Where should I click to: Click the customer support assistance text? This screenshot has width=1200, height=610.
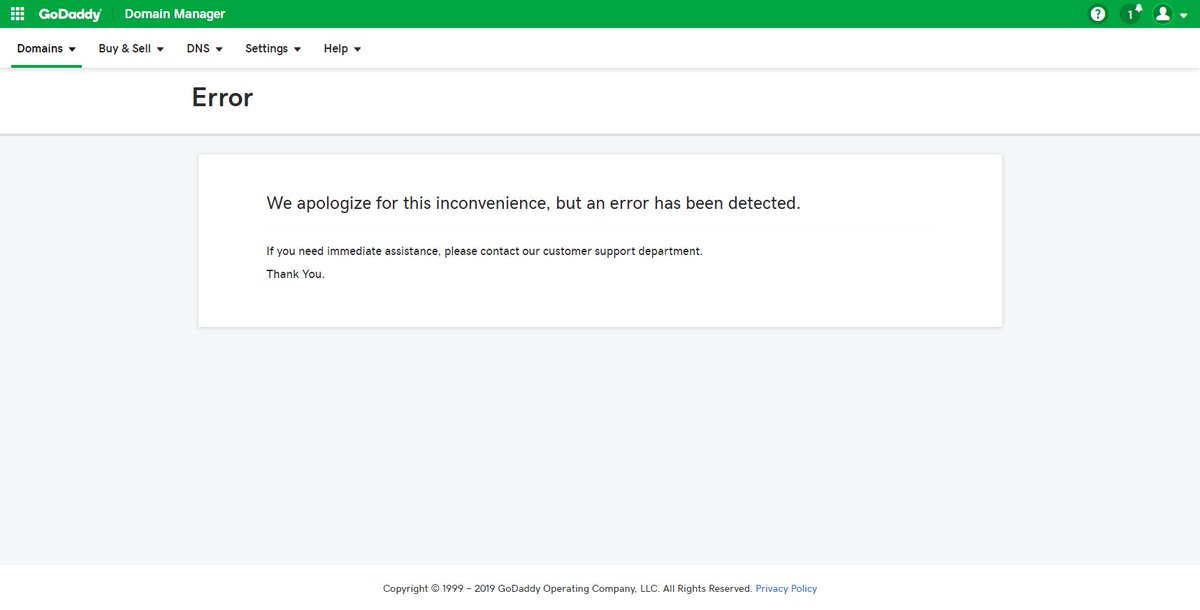click(484, 251)
